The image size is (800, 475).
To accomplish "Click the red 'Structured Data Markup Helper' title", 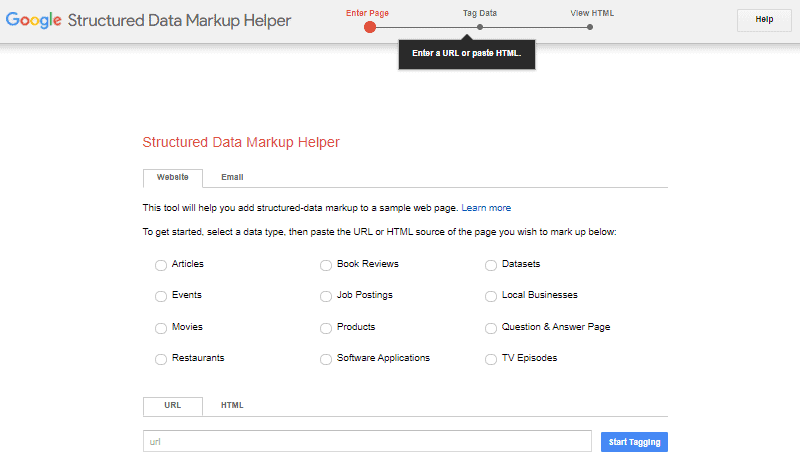I will [x=241, y=142].
